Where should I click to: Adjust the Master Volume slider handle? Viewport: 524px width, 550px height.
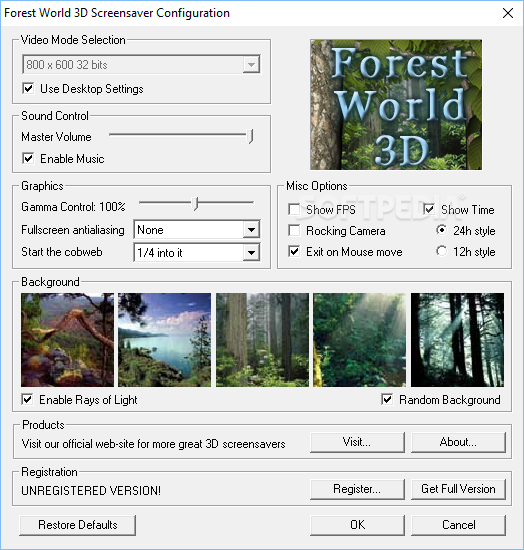coord(250,136)
